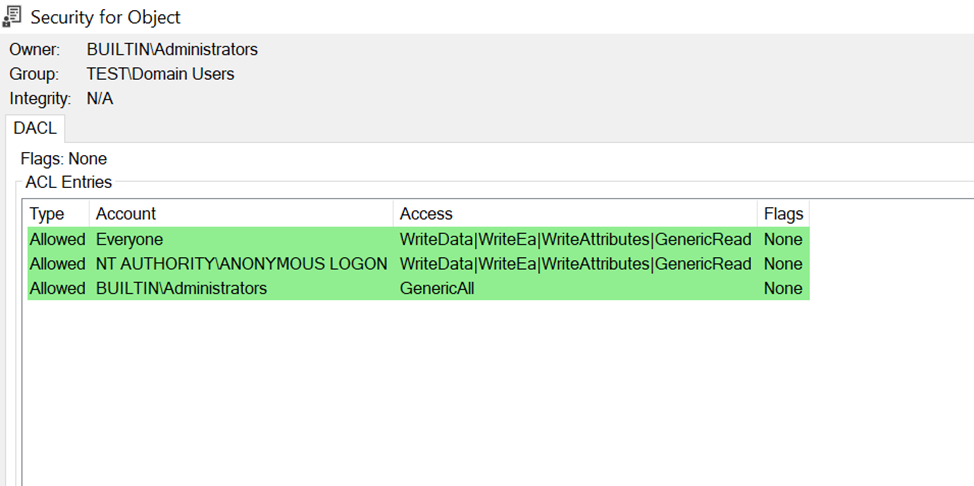Click Everyone's access rights cell
Screen dimensions: 974x486
click(575, 240)
